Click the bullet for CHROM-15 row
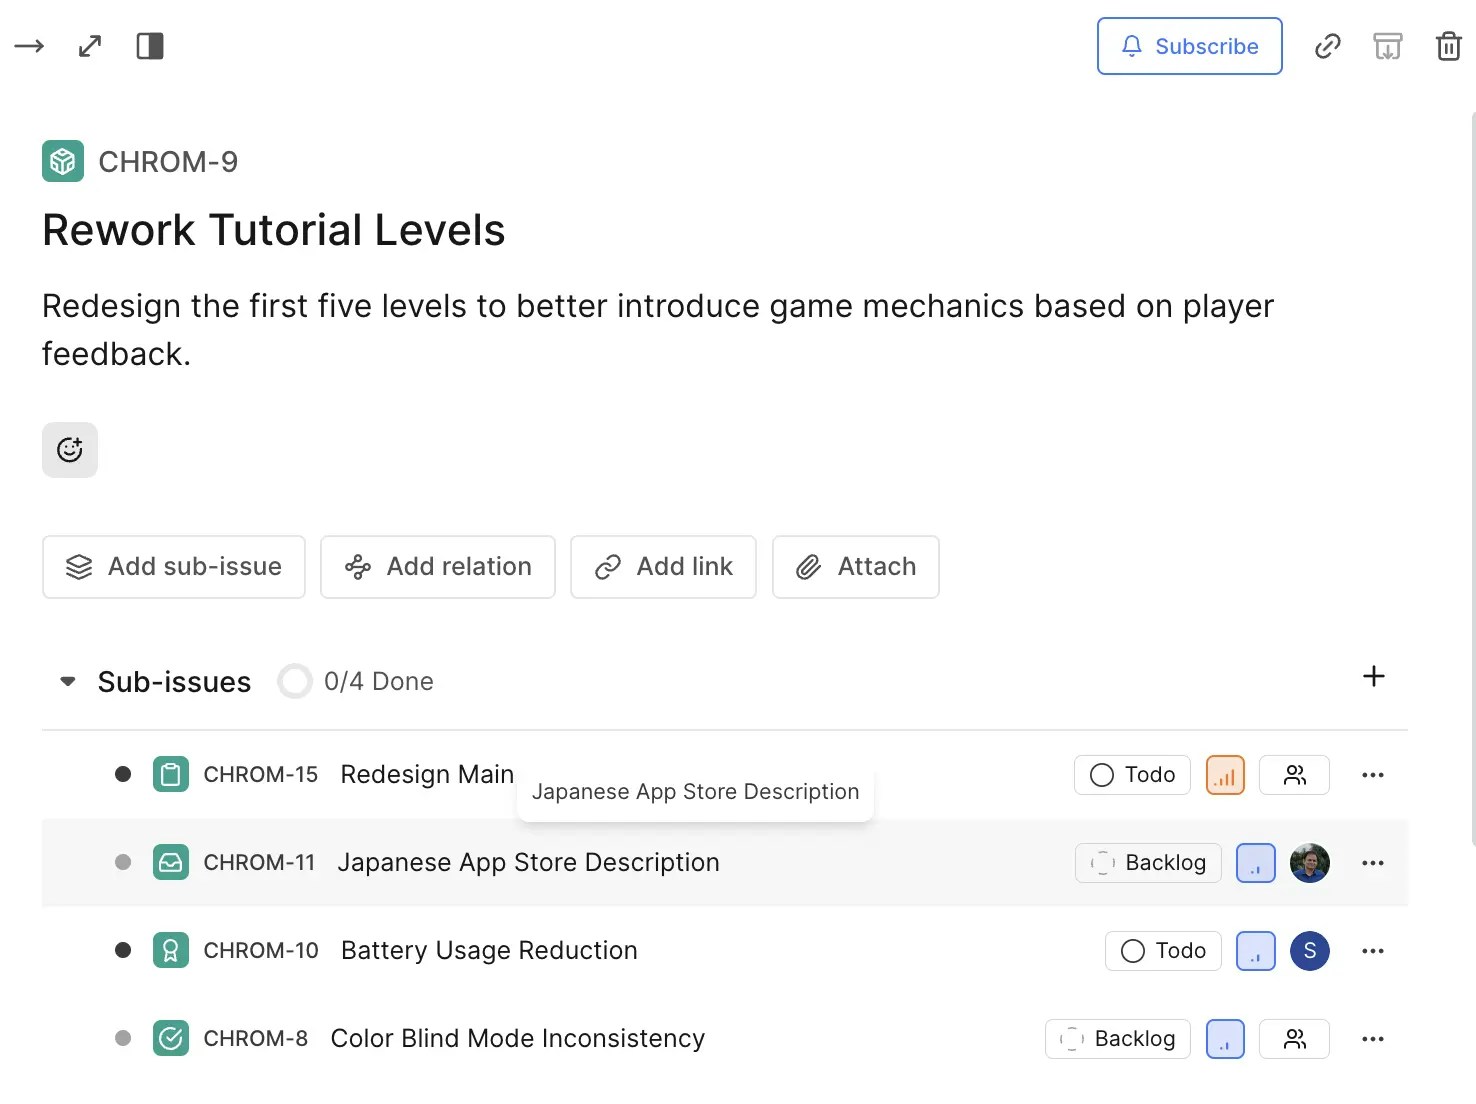Image resolution: width=1476 pixels, height=1104 pixels. pyautogui.click(x=123, y=774)
